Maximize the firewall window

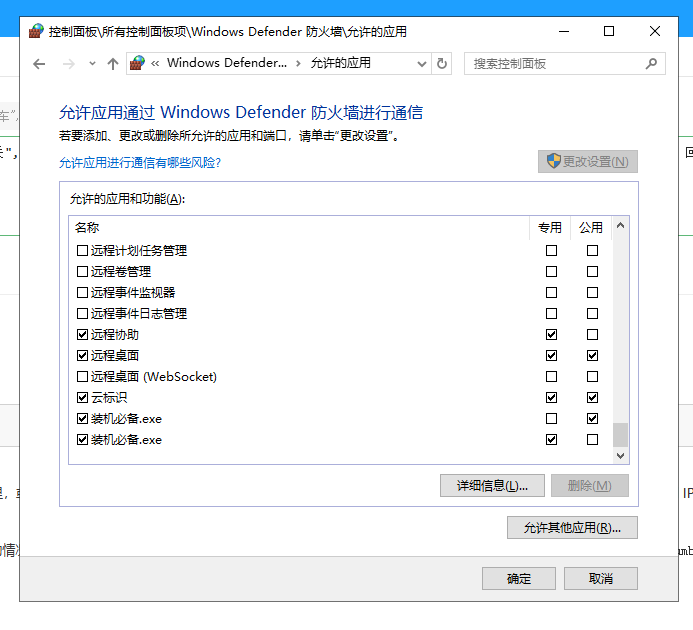point(609,31)
